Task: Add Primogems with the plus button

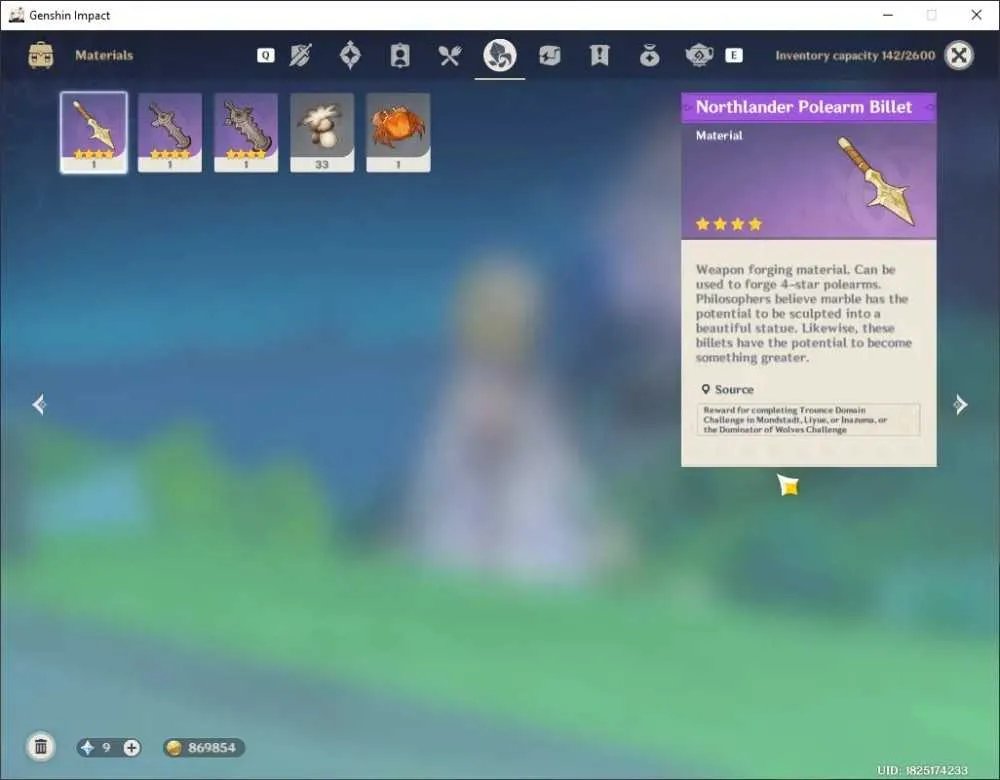Action: 131,747
